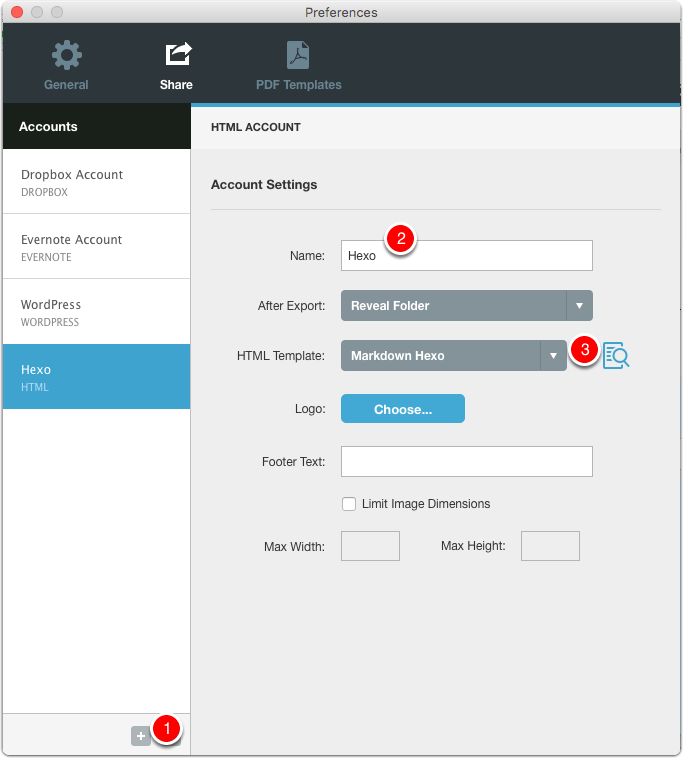
Task: Expand the After Export dropdown arrow
Action: click(579, 306)
